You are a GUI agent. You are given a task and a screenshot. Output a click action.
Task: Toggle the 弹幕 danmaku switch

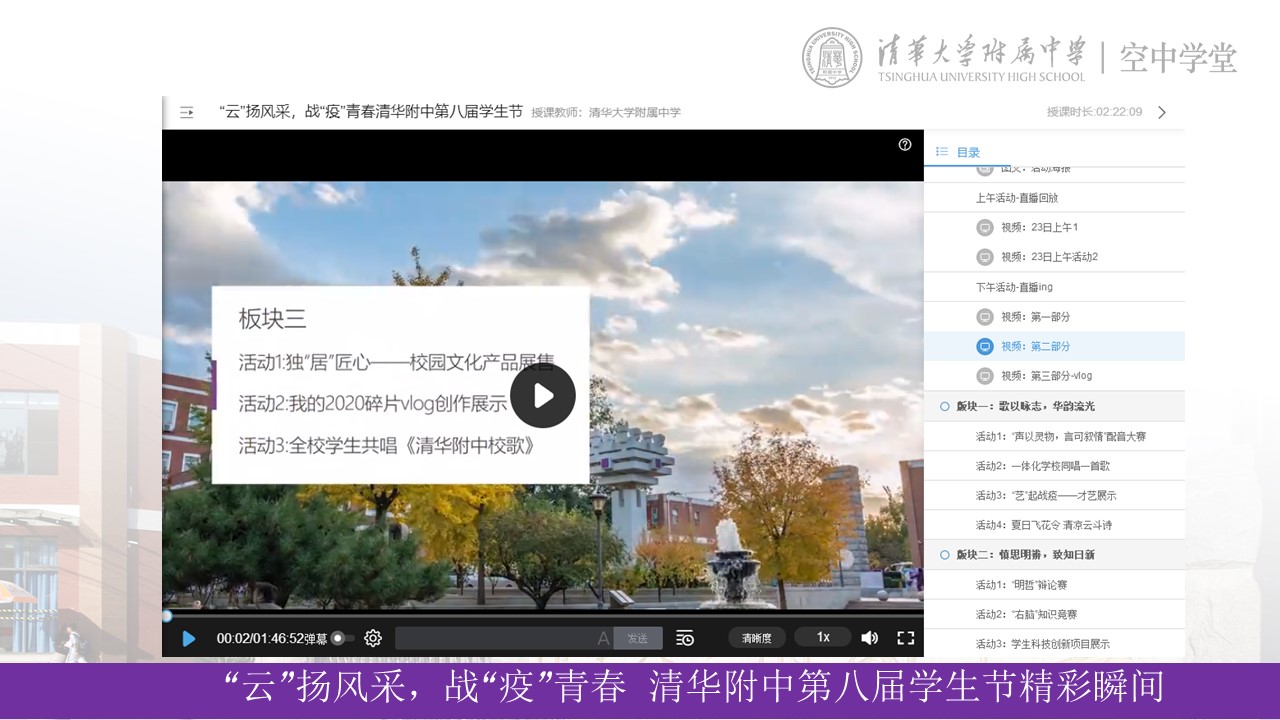point(342,638)
